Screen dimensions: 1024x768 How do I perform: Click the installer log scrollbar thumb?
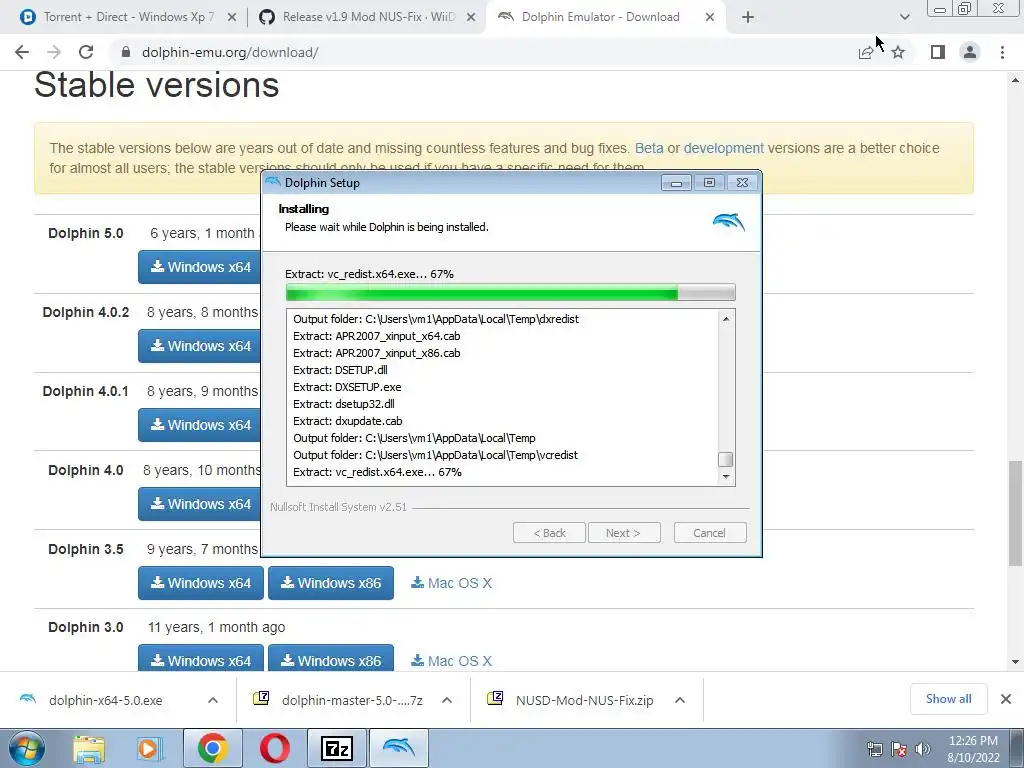pos(726,459)
